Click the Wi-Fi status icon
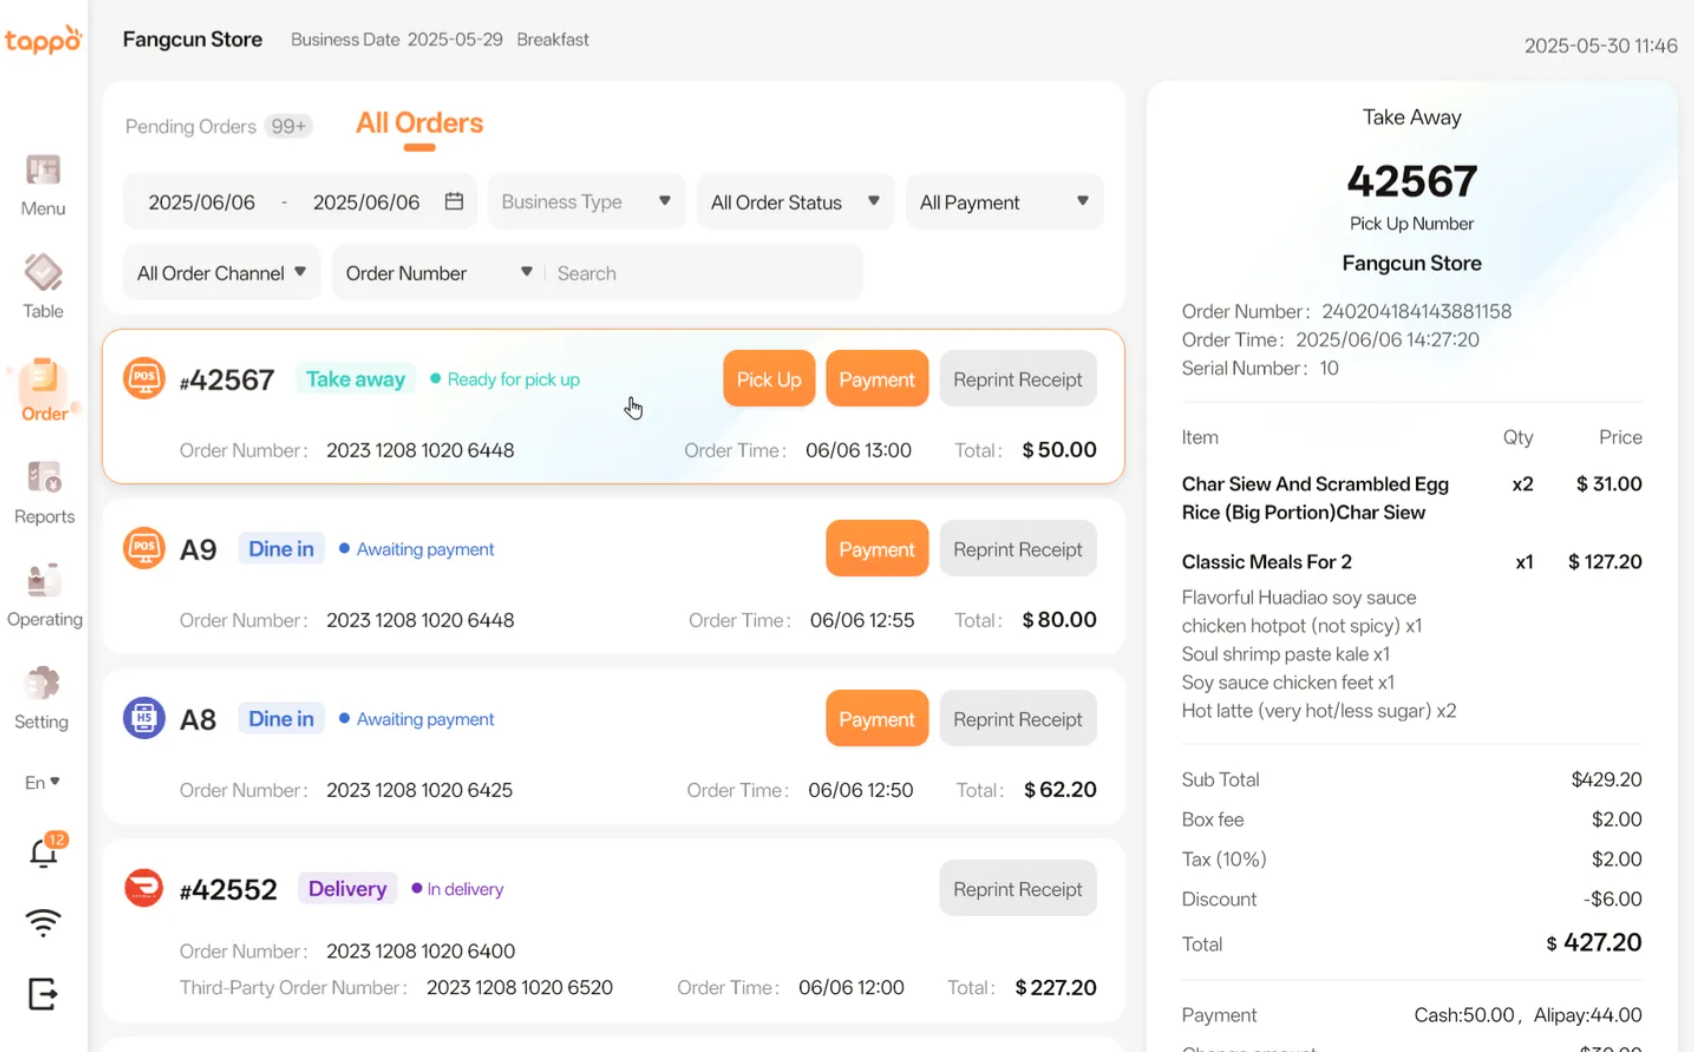Image resolution: width=1694 pixels, height=1052 pixels. click(43, 923)
